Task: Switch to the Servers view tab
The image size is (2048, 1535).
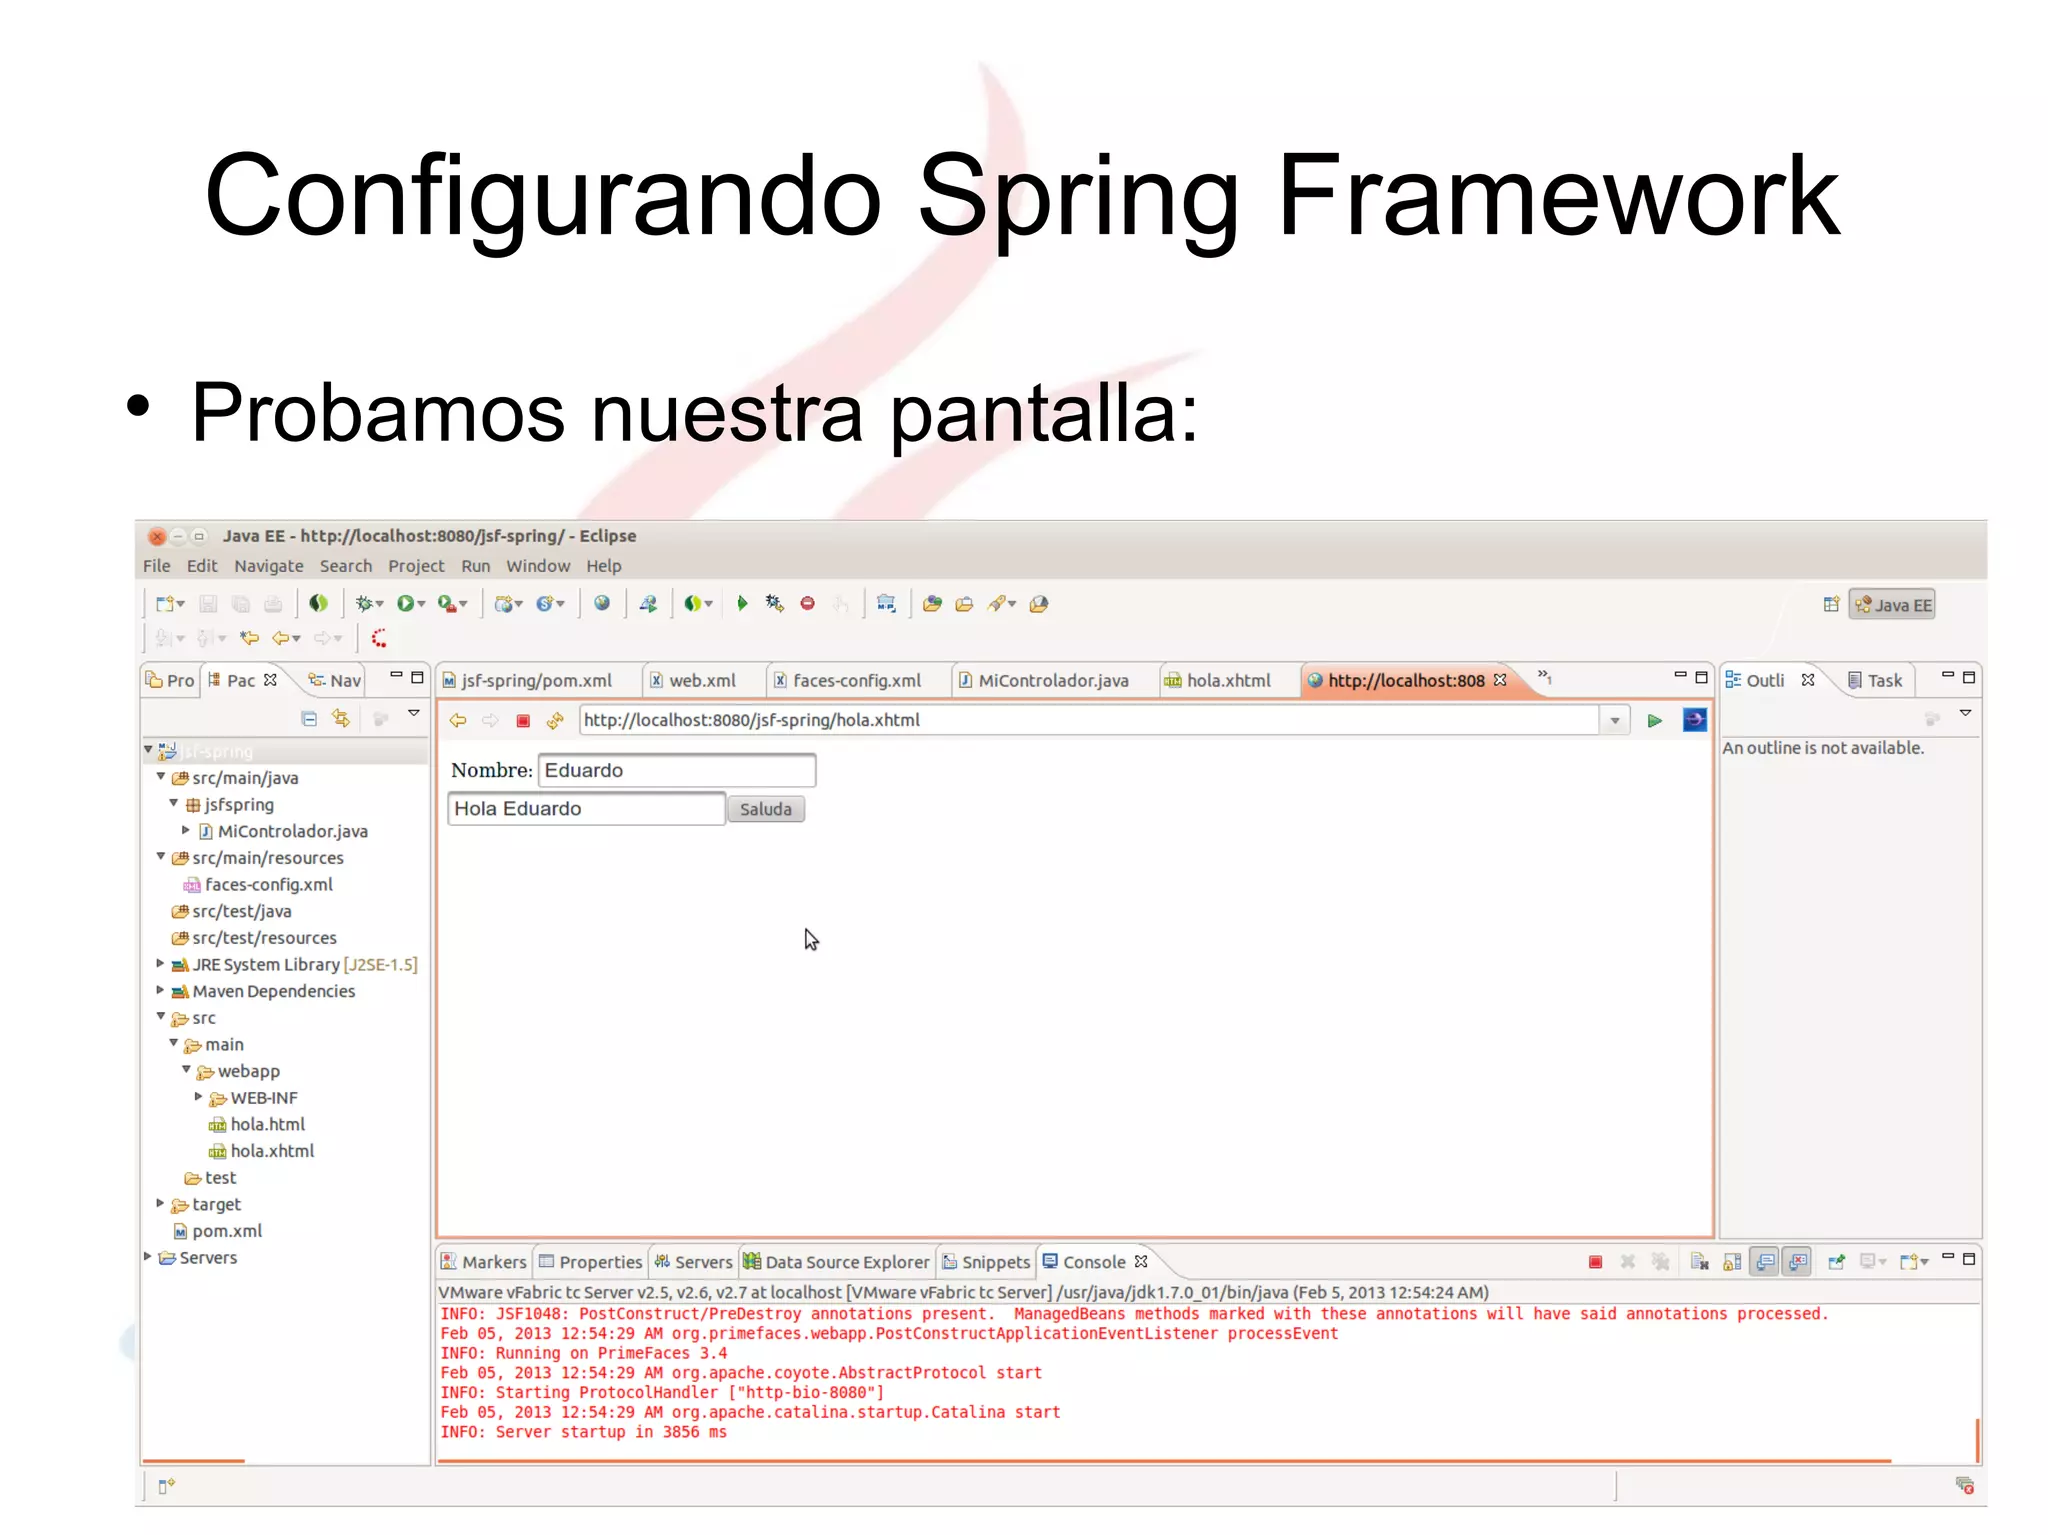Action: 693,1262
